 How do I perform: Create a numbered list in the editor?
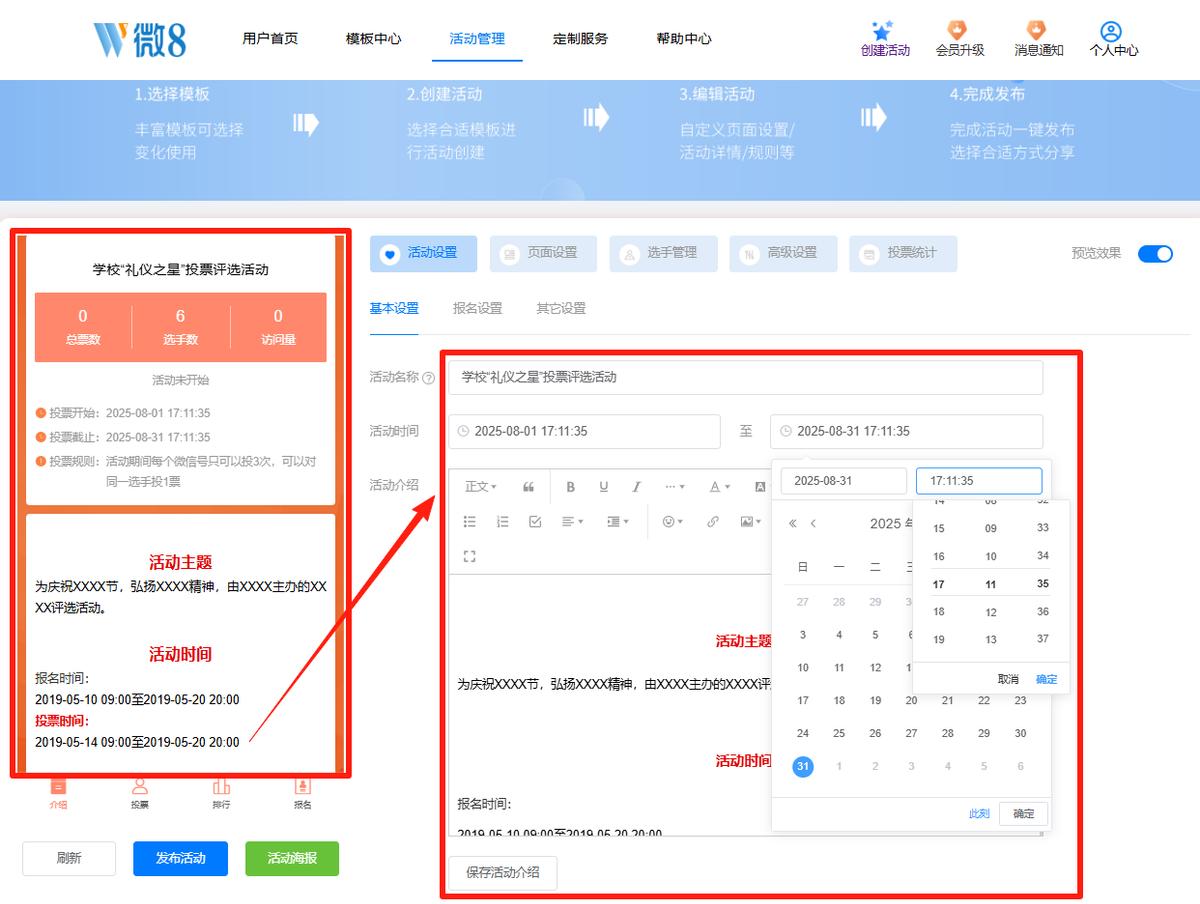coord(503,522)
